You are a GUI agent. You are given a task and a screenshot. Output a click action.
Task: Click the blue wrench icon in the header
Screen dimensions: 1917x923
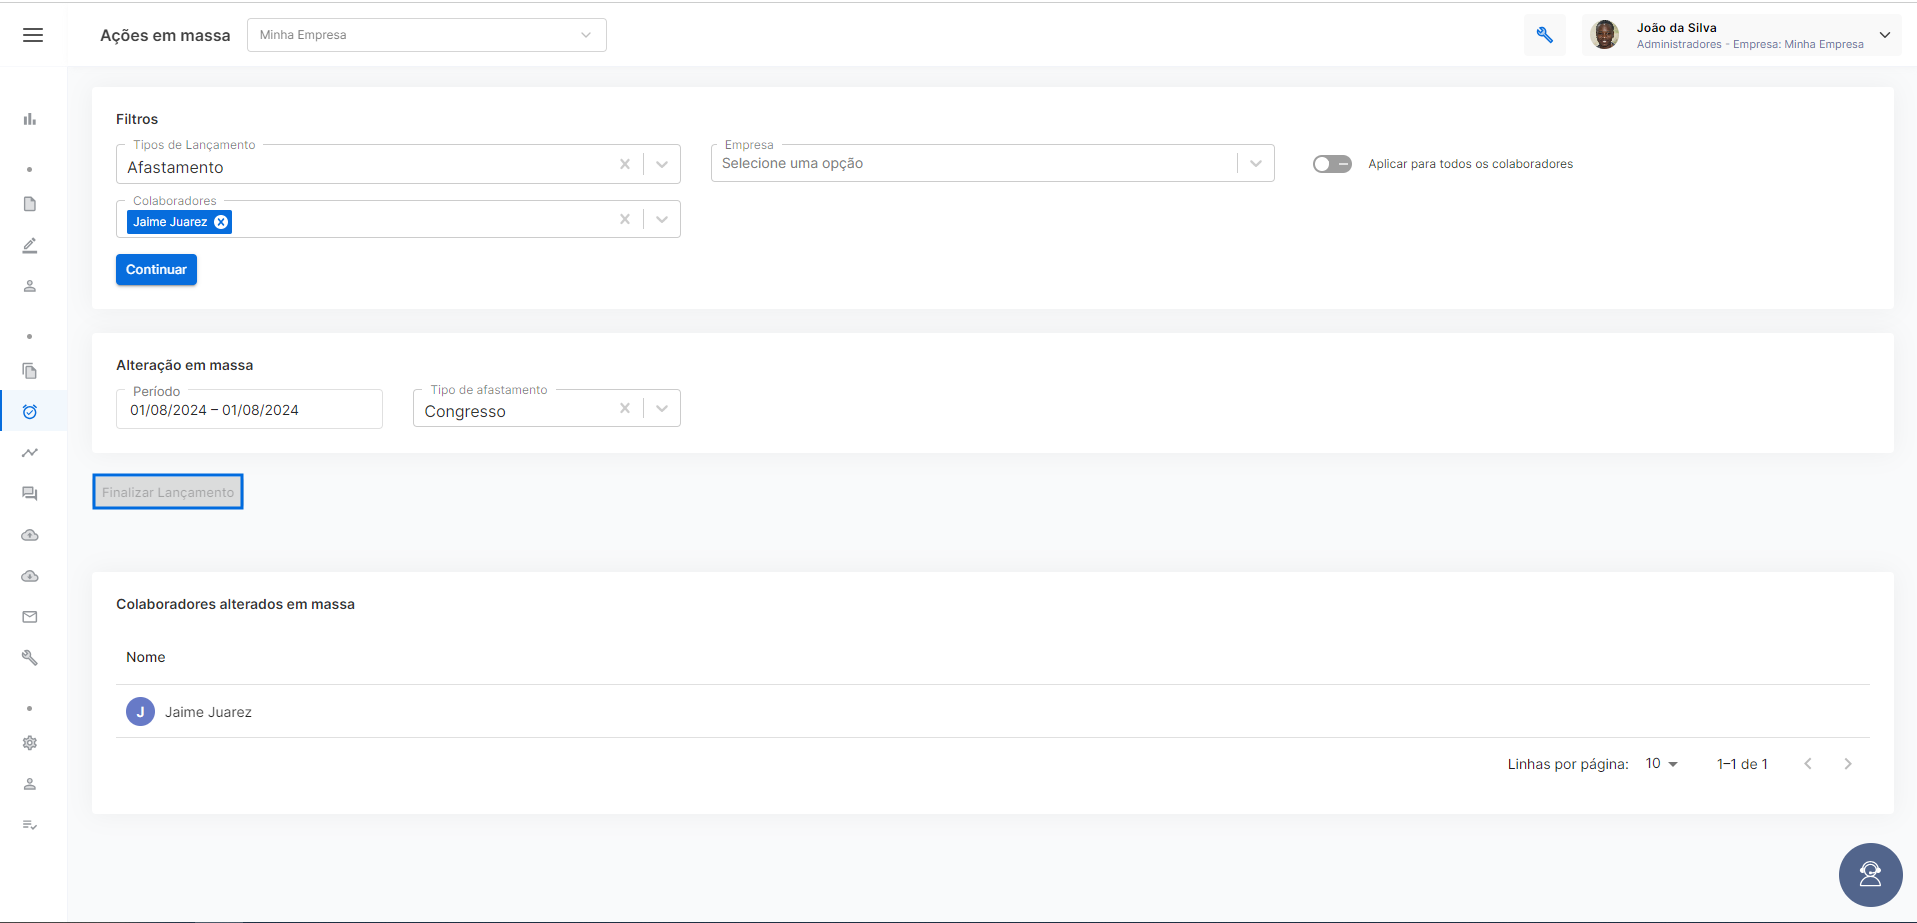(1545, 35)
